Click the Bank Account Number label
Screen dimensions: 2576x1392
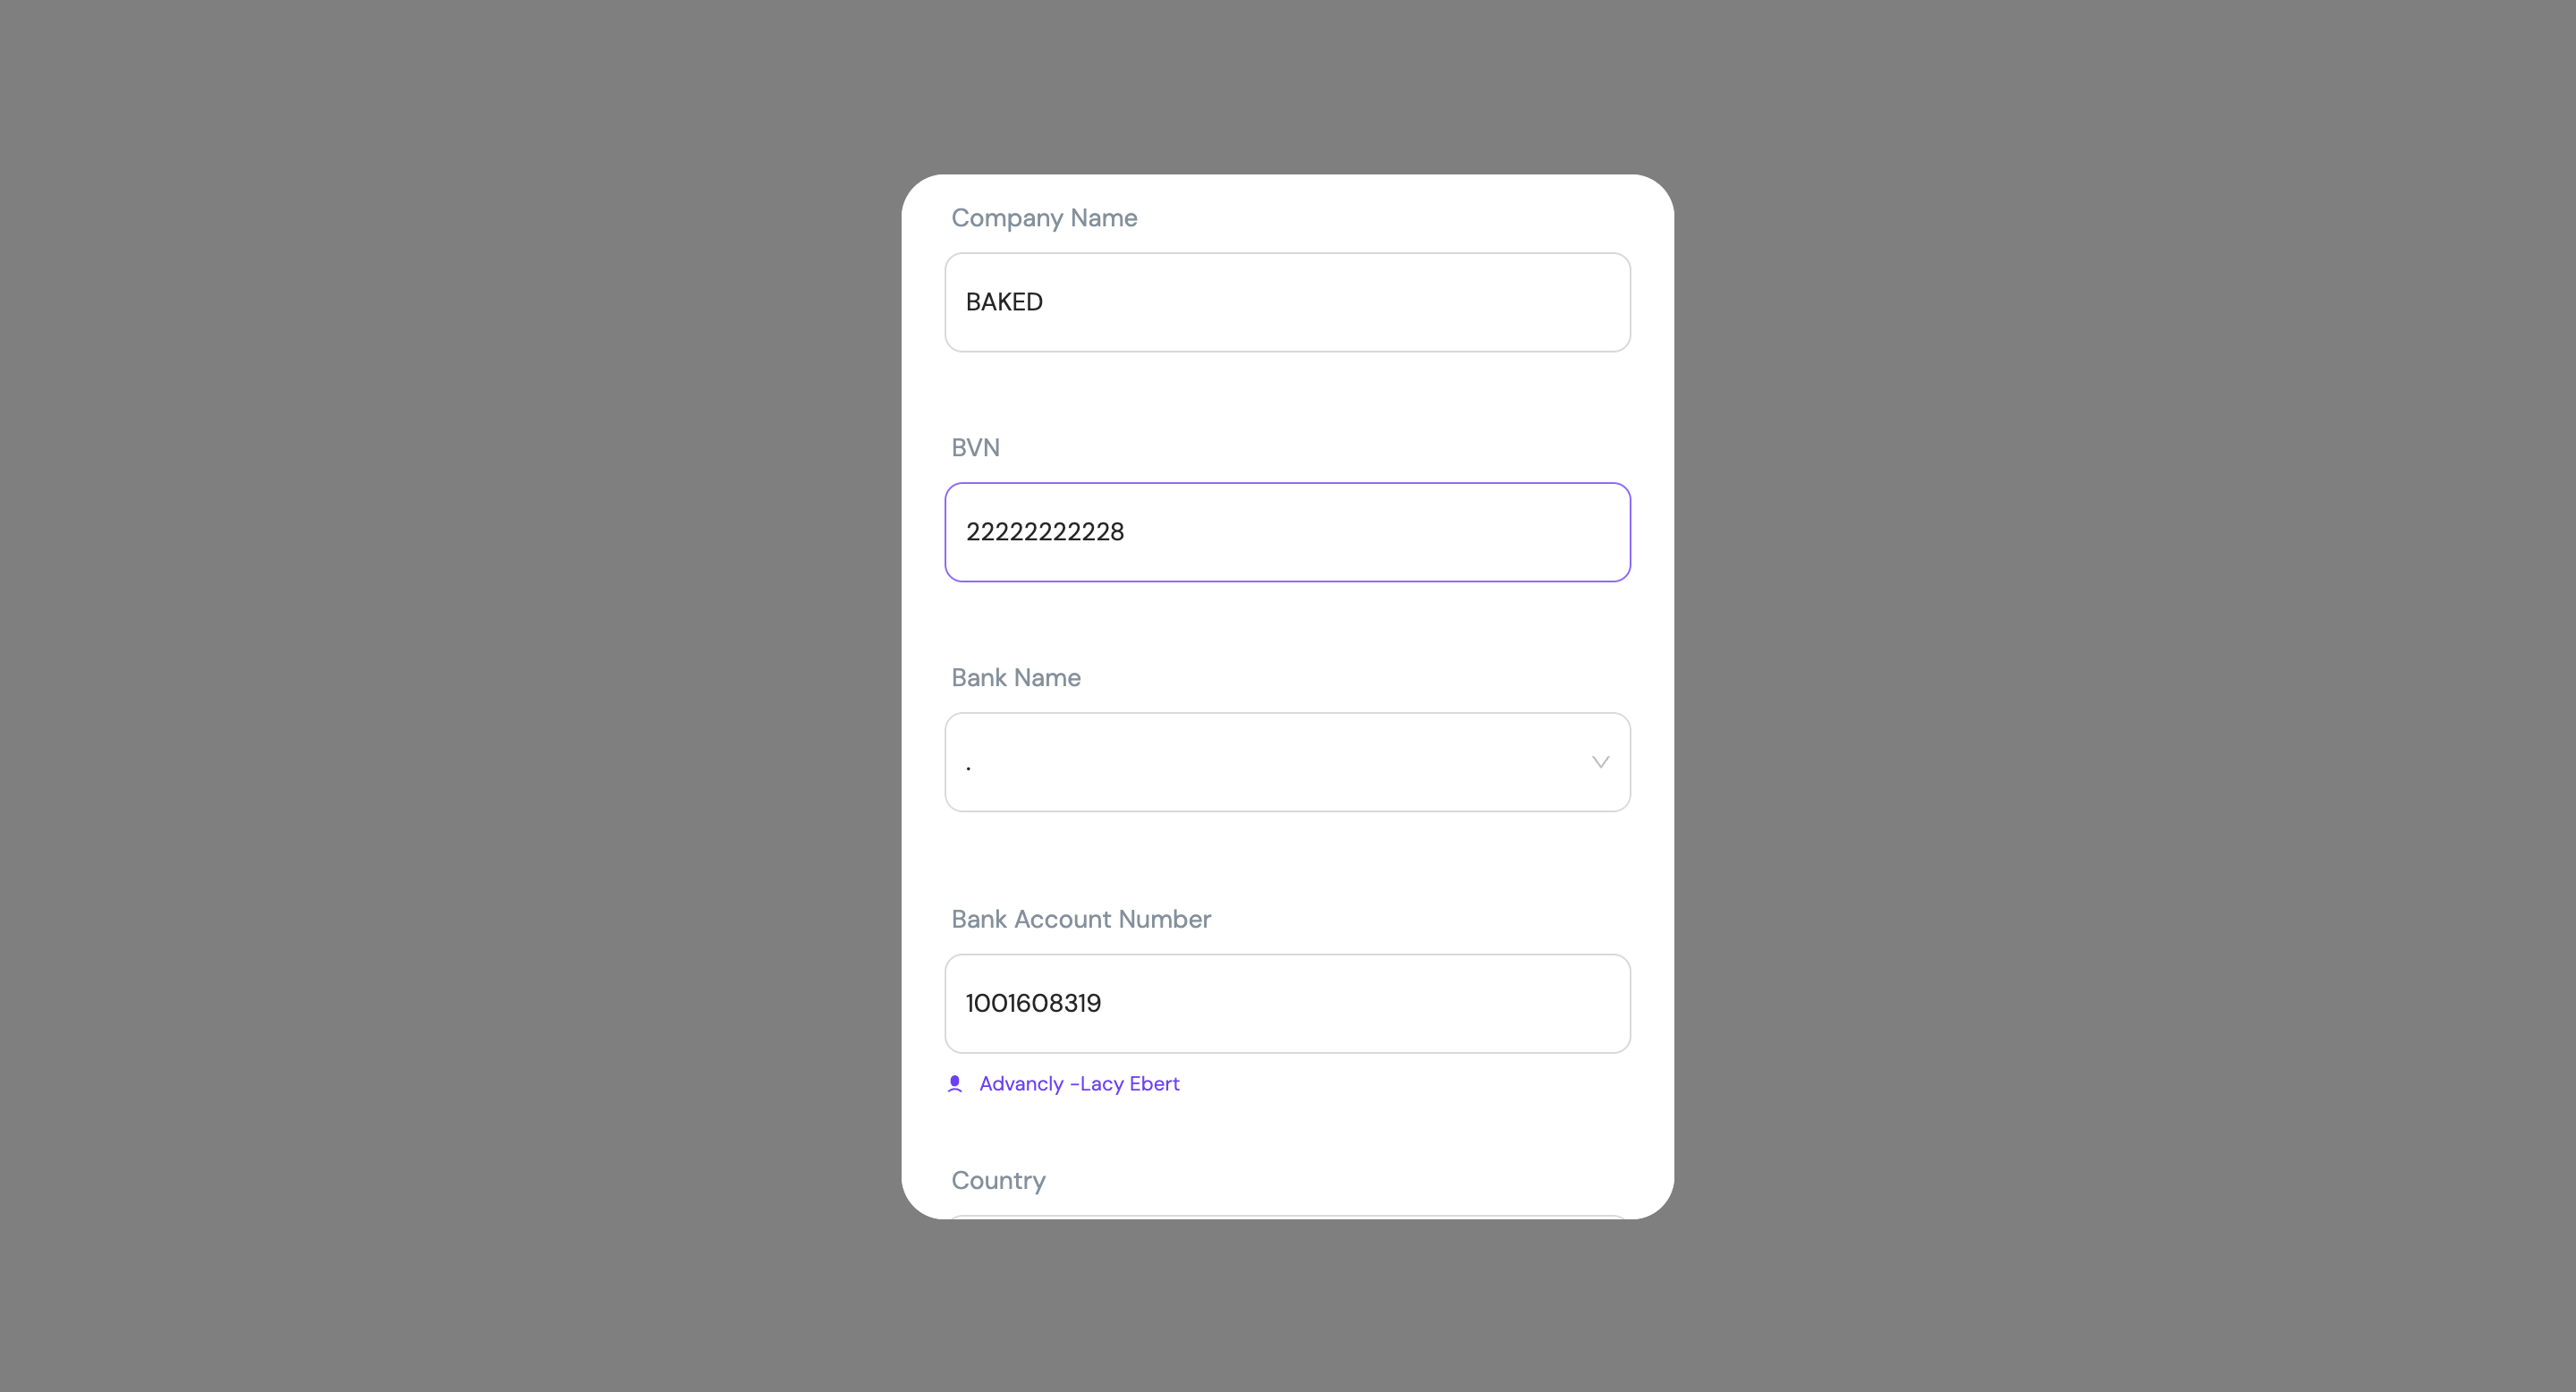coord(1081,919)
